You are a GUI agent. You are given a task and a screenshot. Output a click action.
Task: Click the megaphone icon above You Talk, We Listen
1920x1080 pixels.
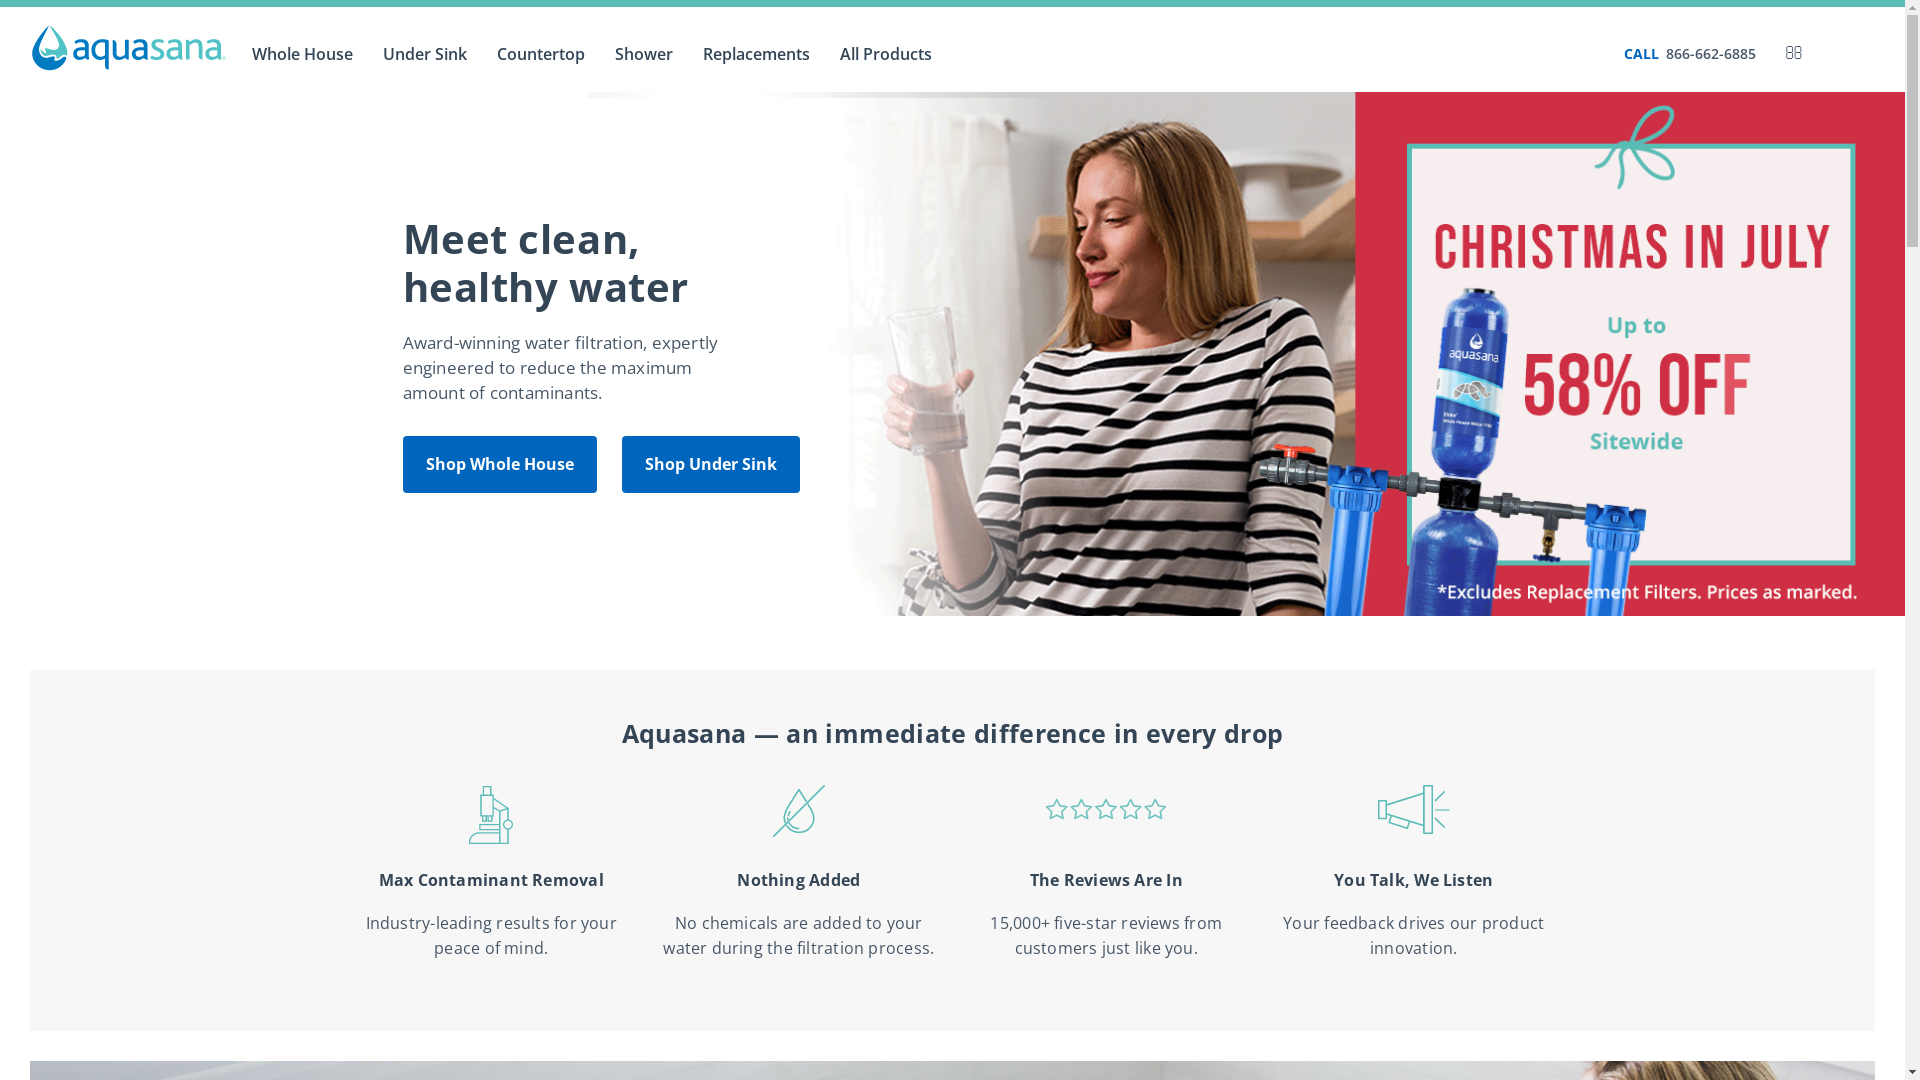click(x=1413, y=809)
